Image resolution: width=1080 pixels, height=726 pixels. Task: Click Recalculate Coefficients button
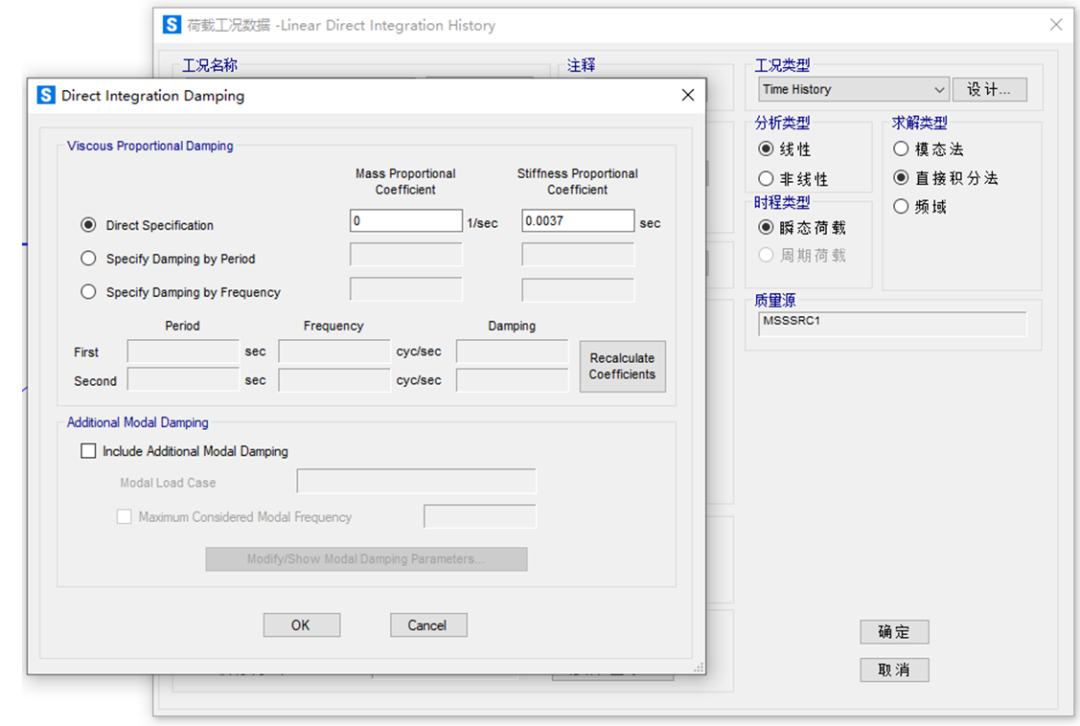pos(622,366)
